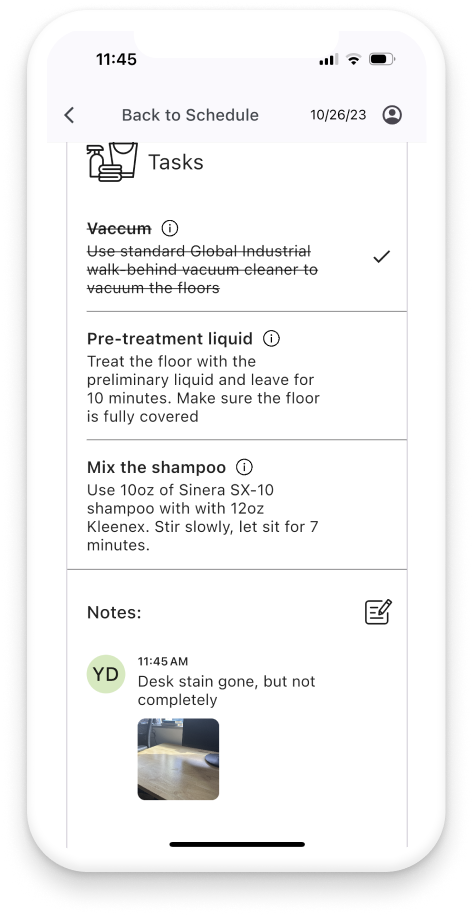Open the desk stain photo thumbnail
Viewport: 472px width, 916px height.
tap(178, 759)
